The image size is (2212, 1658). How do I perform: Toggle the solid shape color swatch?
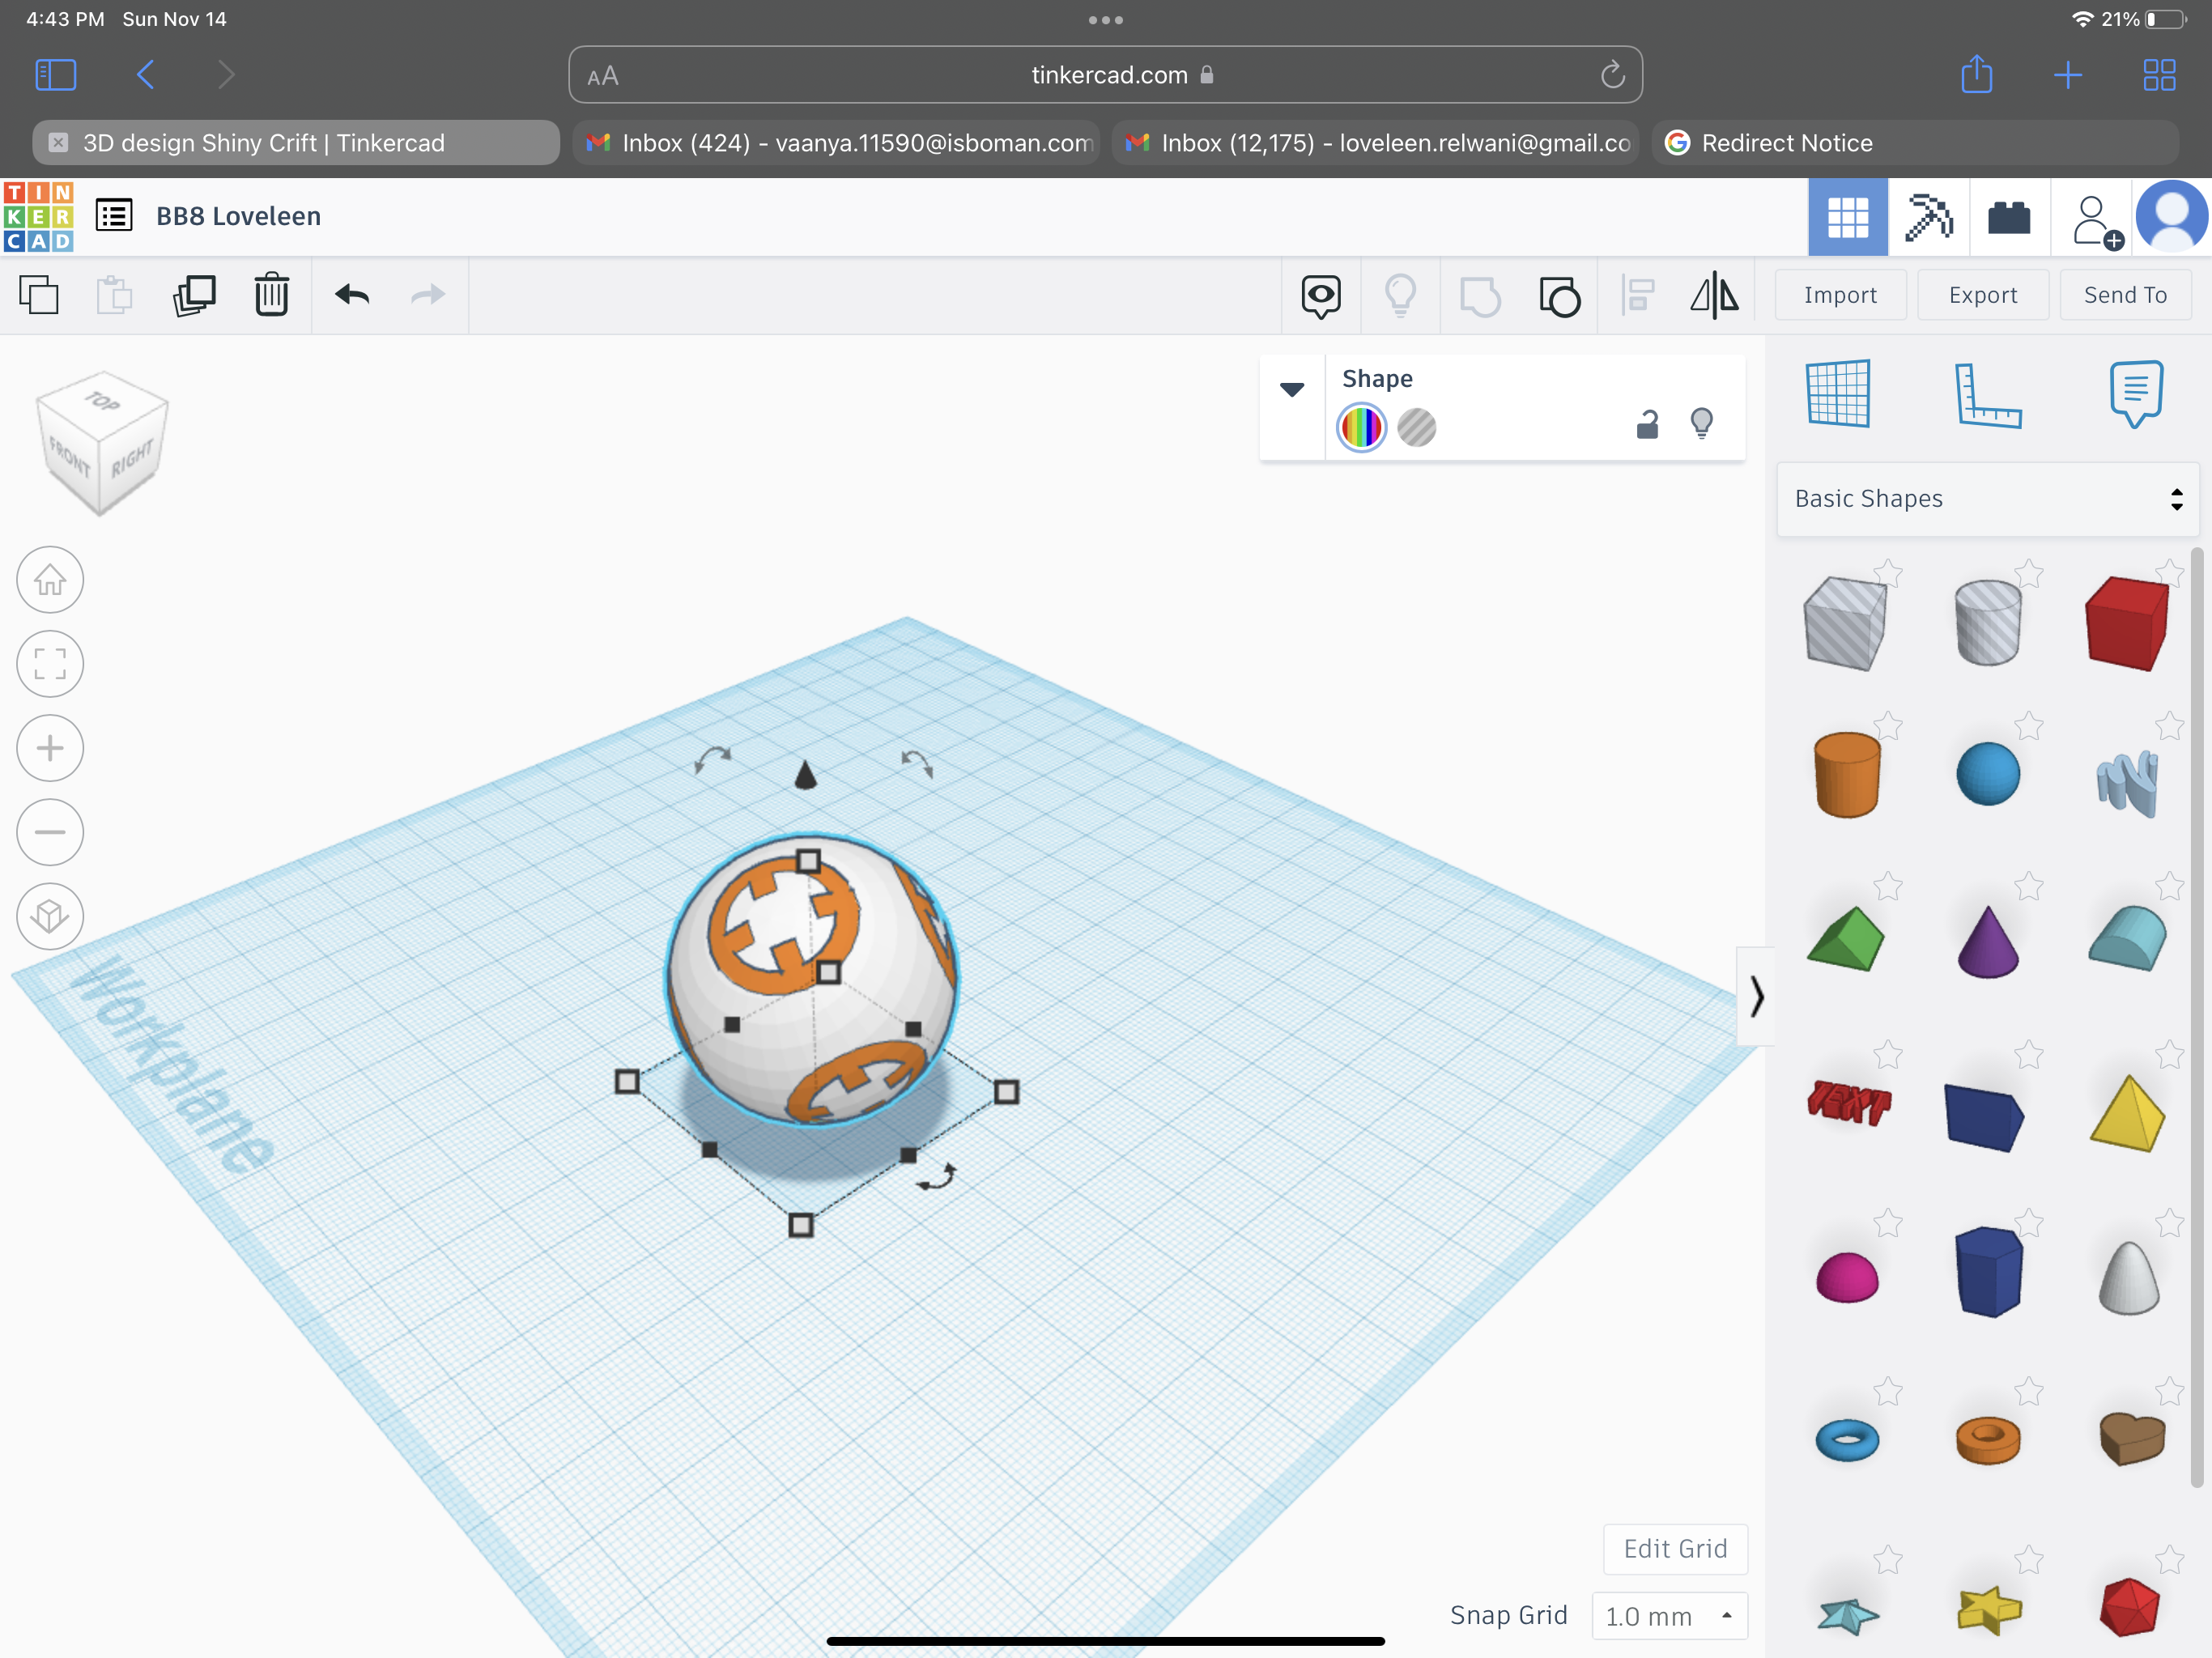(x=1363, y=427)
